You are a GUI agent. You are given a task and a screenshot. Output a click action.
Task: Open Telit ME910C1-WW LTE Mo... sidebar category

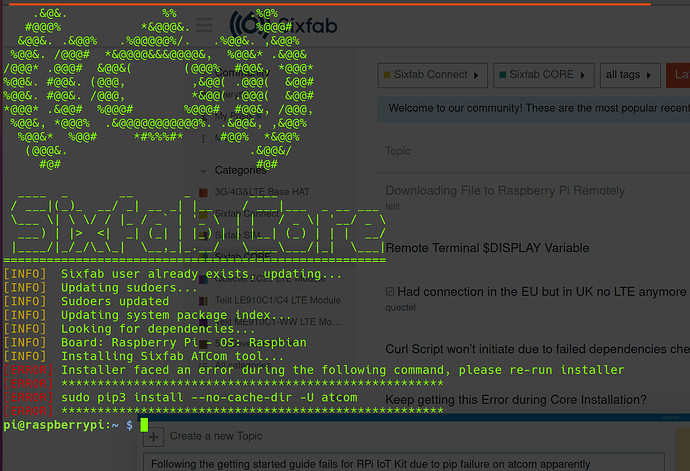click(x=278, y=322)
